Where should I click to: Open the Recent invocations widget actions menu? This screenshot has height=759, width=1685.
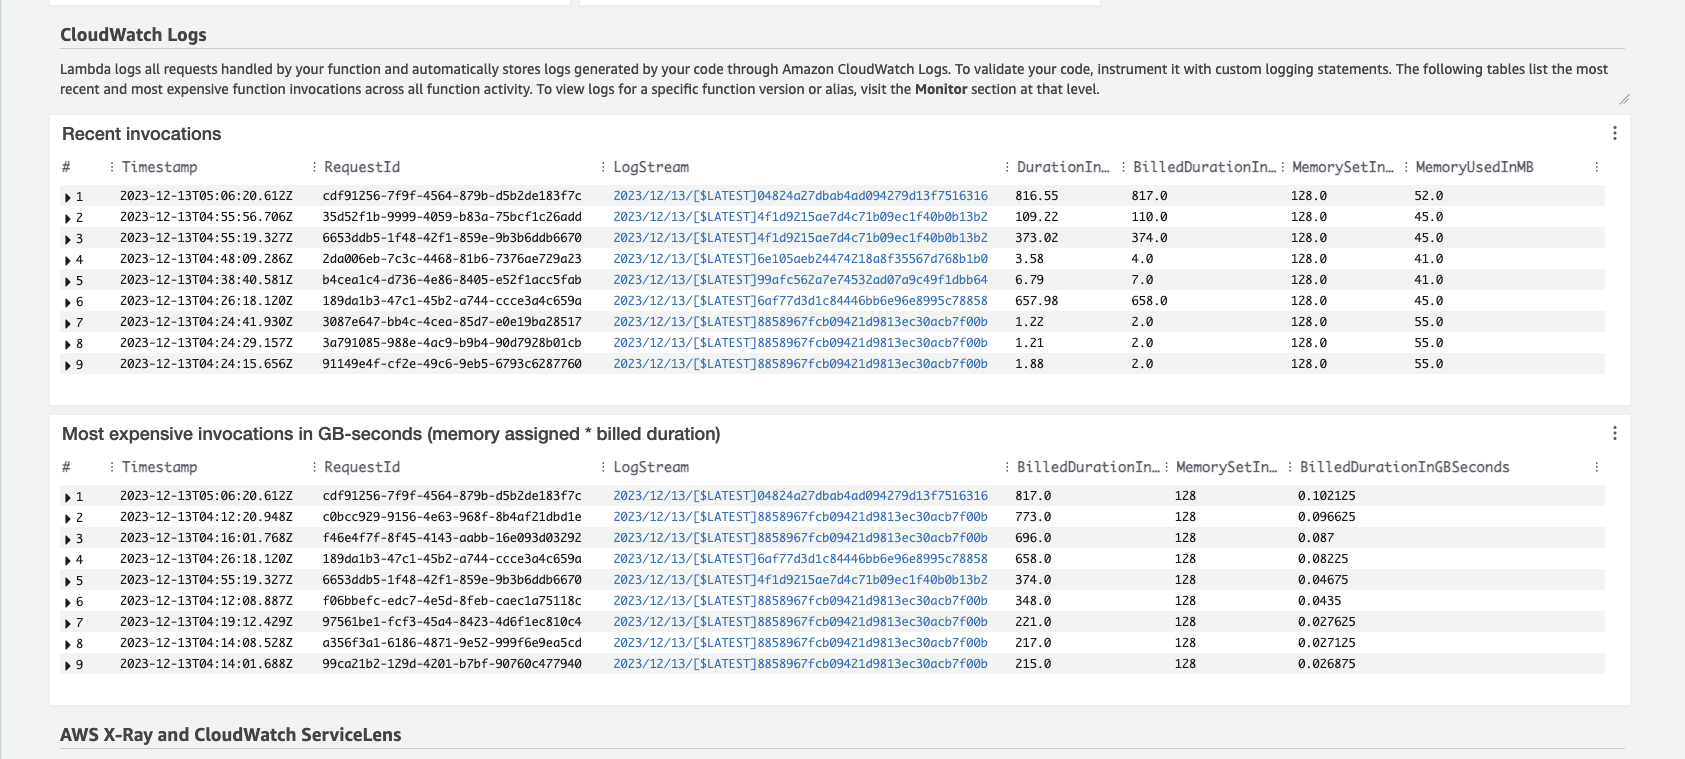(x=1614, y=133)
